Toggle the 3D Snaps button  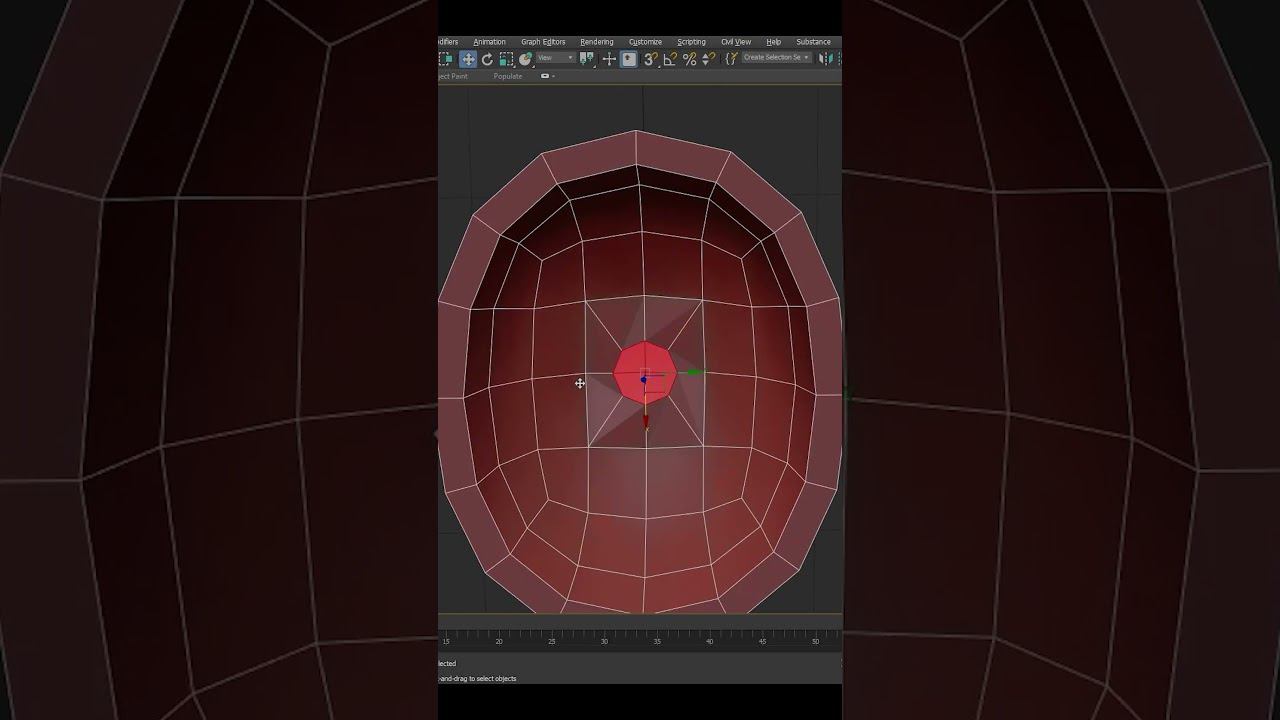tap(650, 59)
